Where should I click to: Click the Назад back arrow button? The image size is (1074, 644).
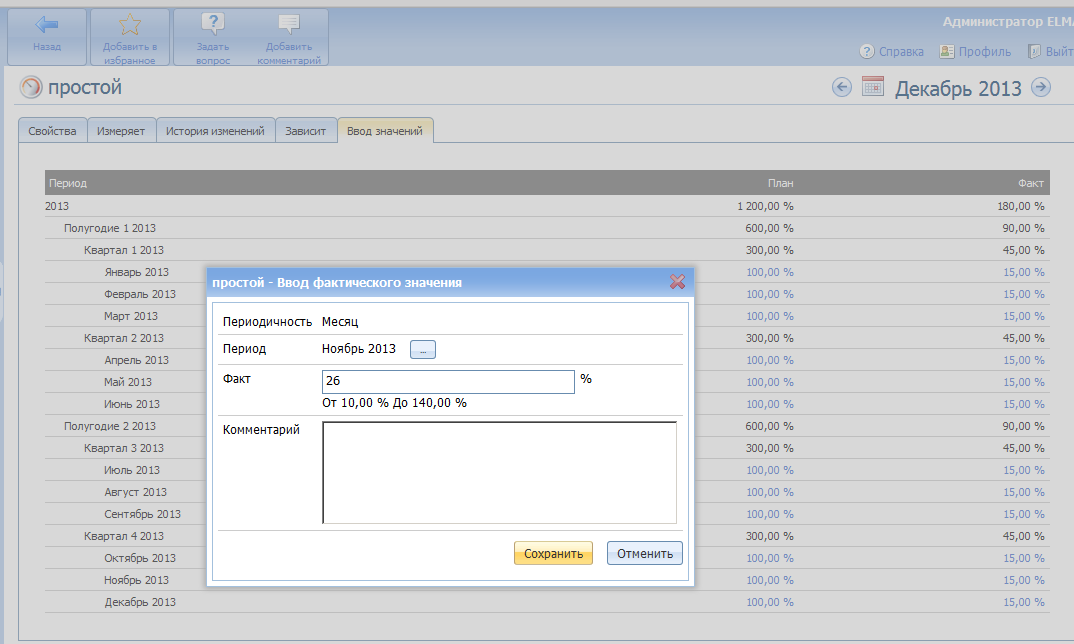click(x=46, y=27)
